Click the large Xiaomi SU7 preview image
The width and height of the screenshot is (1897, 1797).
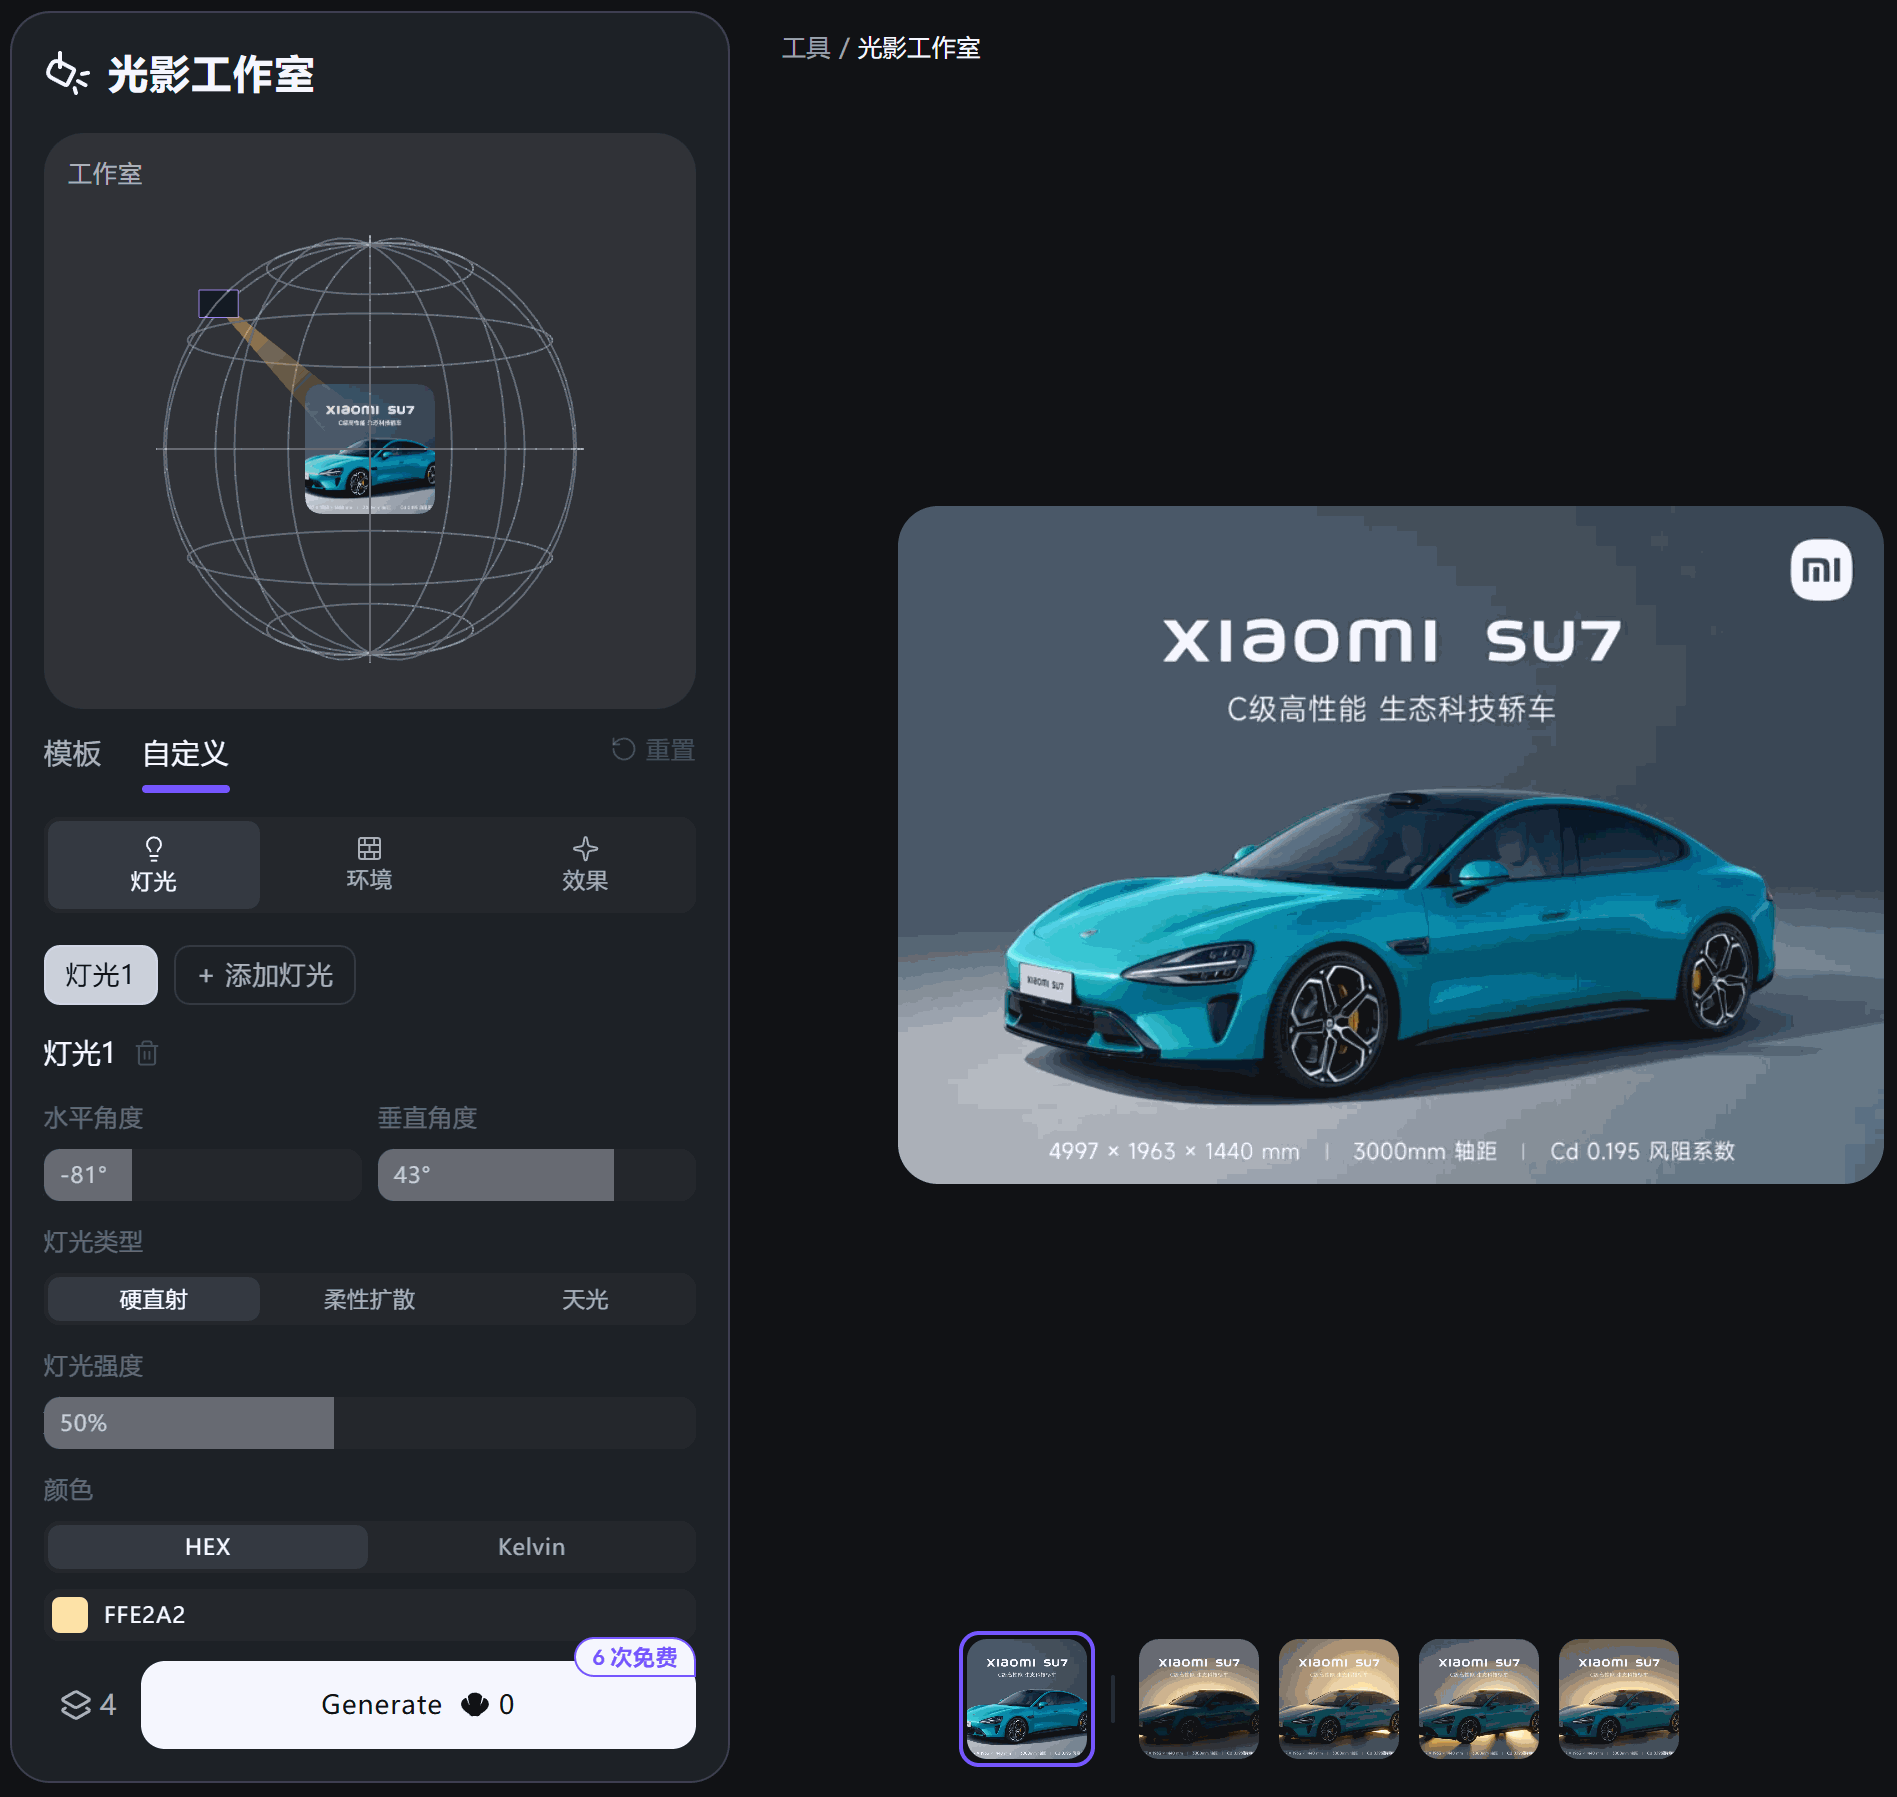pyautogui.click(x=1391, y=845)
